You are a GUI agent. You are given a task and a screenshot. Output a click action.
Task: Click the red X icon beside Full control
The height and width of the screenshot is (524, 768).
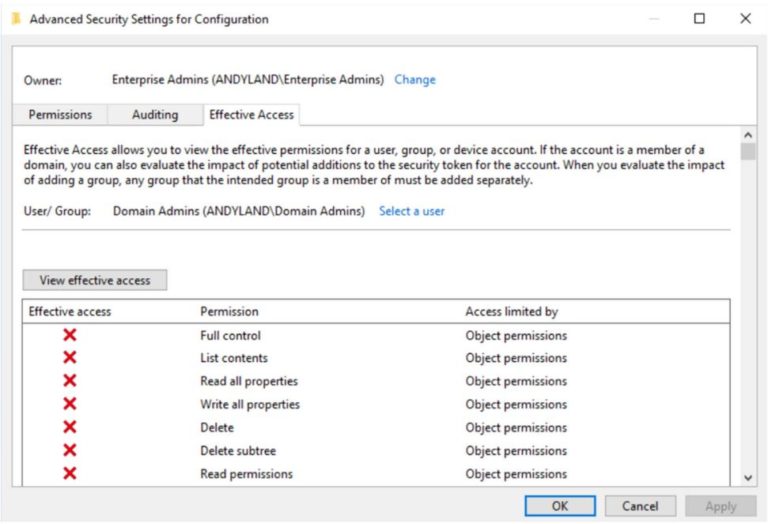(x=70, y=335)
